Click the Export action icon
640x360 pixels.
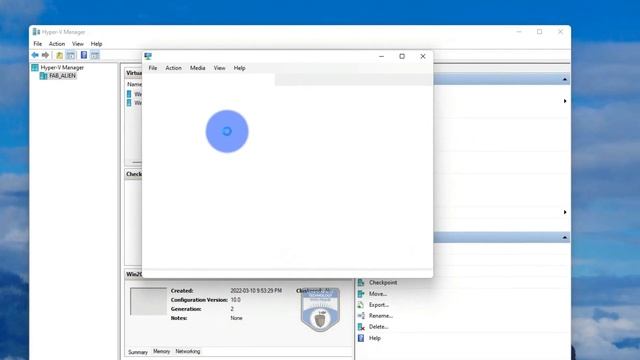click(361, 305)
